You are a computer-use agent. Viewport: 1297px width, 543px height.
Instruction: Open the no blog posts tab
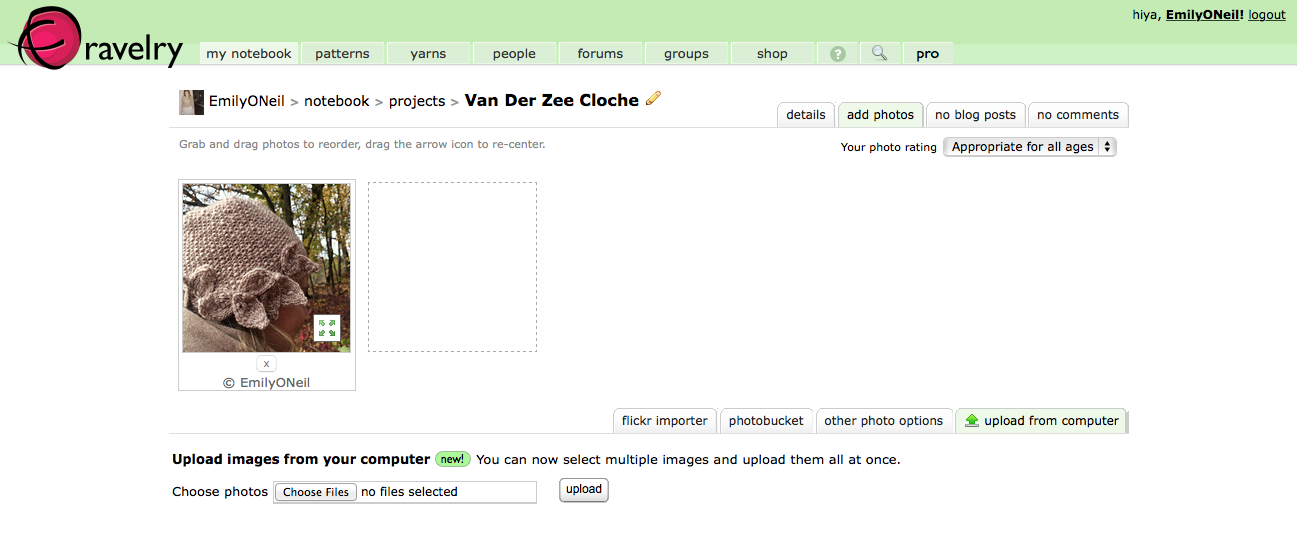click(x=975, y=115)
